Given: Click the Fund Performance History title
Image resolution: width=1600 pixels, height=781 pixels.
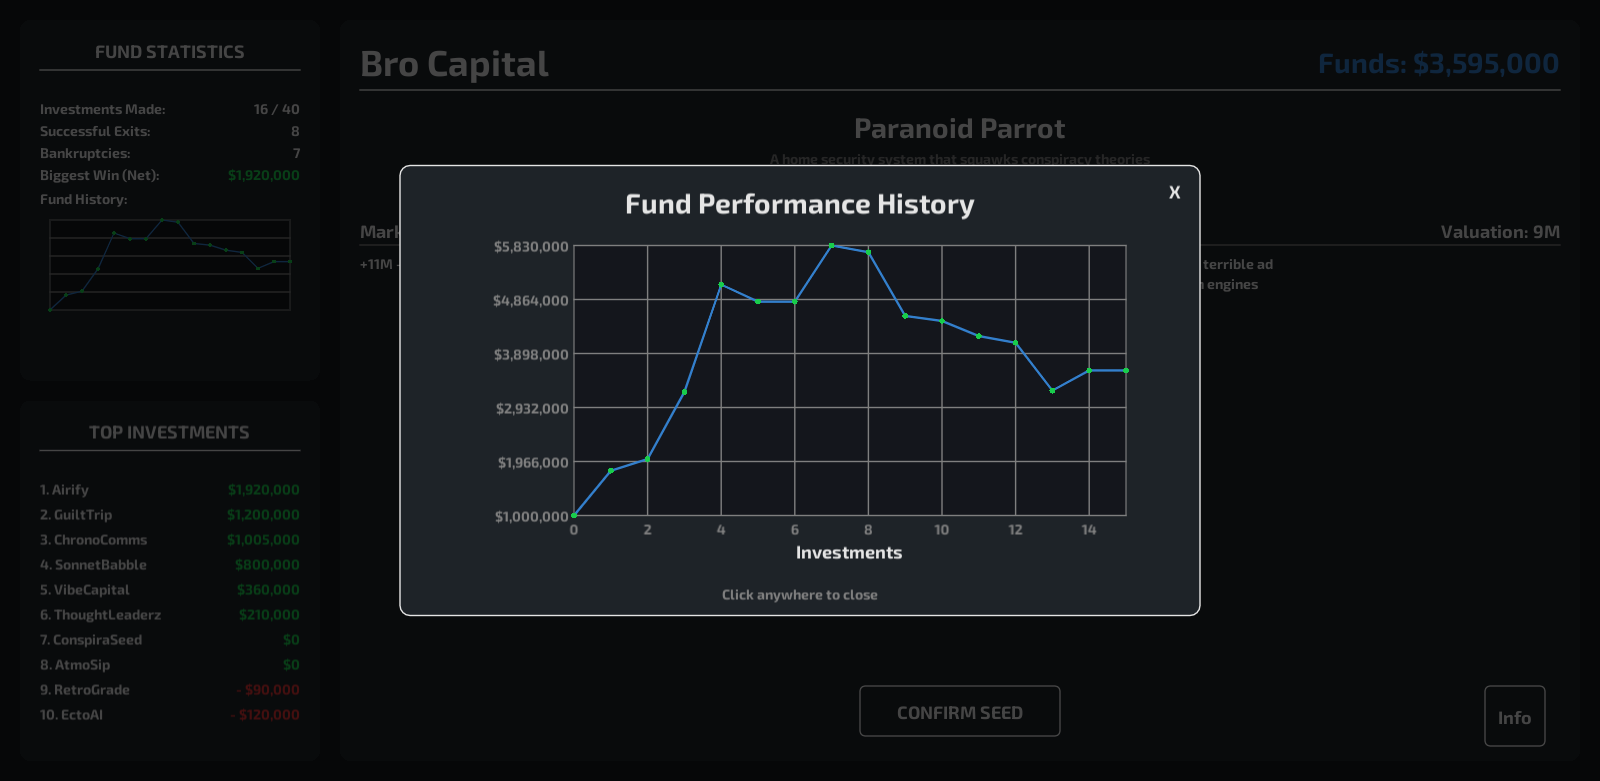Looking at the screenshot, I should pos(799,204).
